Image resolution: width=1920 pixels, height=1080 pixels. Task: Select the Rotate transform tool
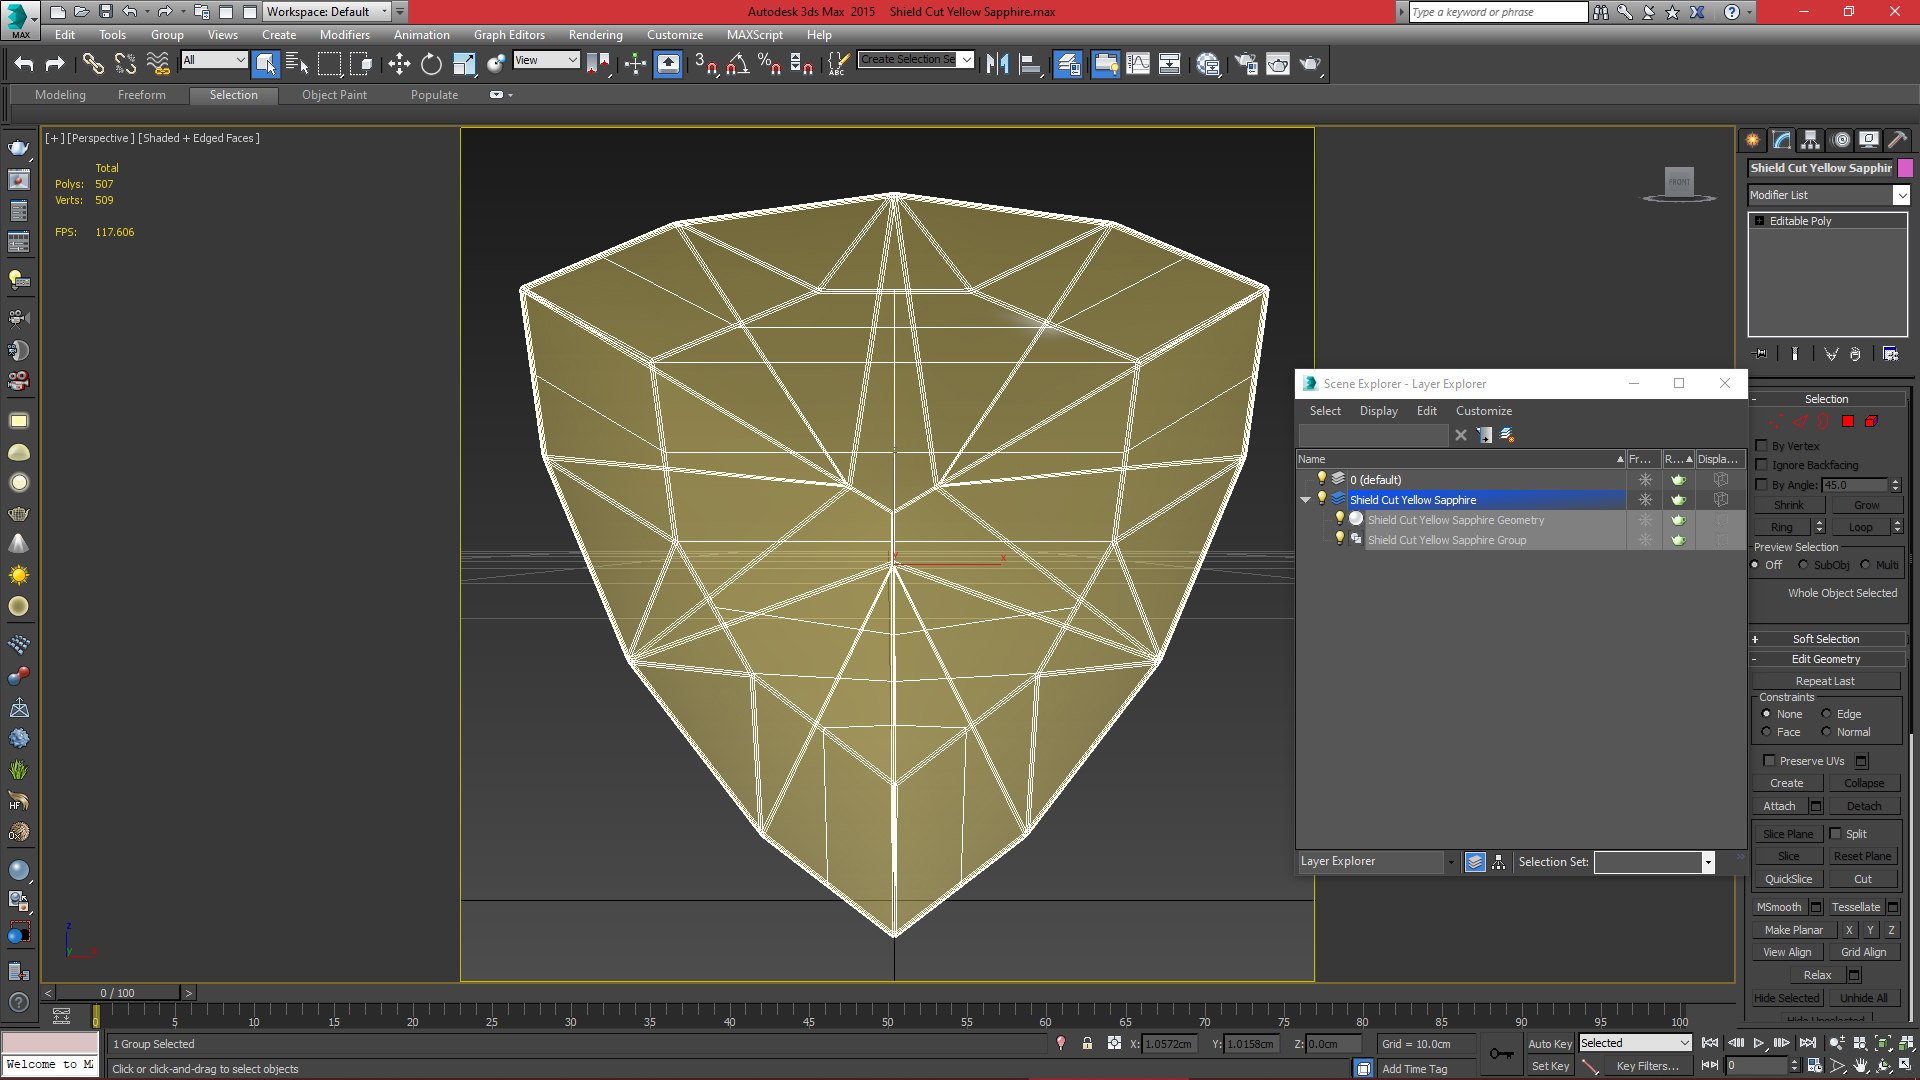coord(431,64)
